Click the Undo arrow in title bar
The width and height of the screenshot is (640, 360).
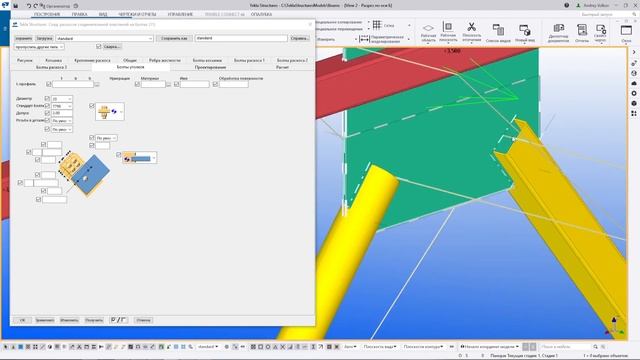pyautogui.click(x=29, y=6)
